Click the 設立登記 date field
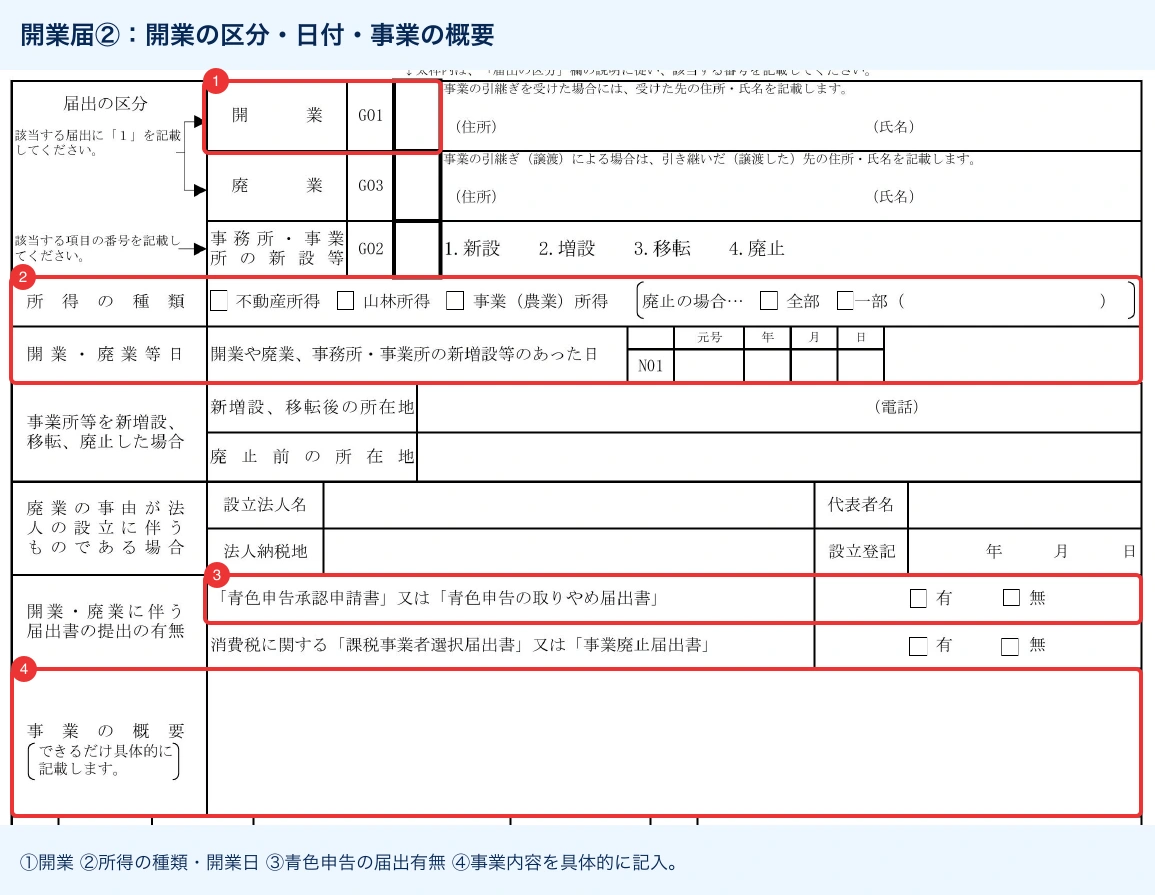The width and height of the screenshot is (1155, 895). pyautogui.click(x=1025, y=551)
